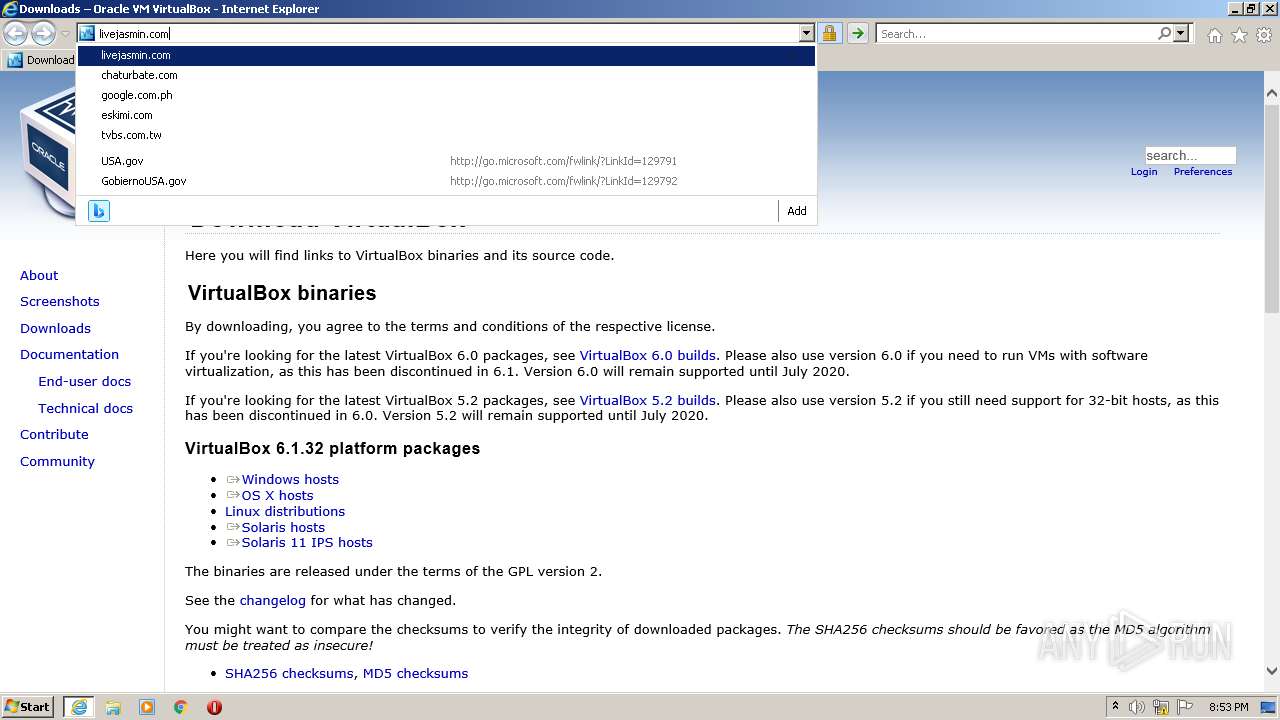Open VirtualBox 5.2 builds link
This screenshot has height=720, width=1280.
coord(647,400)
